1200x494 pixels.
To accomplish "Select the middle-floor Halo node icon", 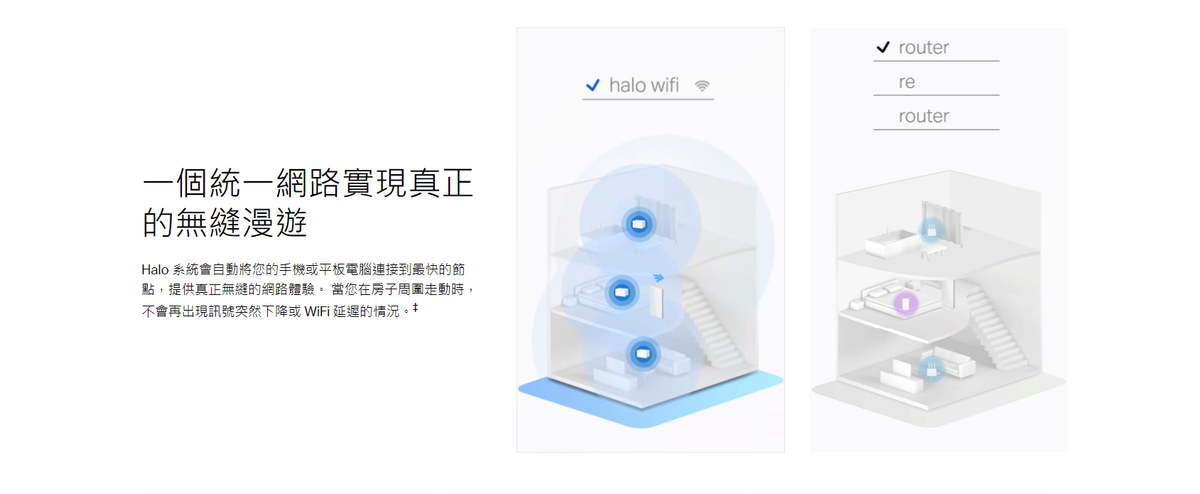I will pos(622,292).
